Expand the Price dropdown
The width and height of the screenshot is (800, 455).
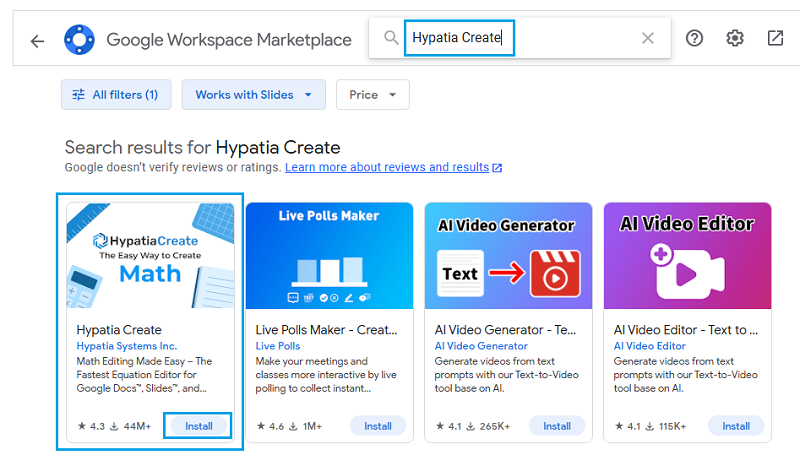372,94
